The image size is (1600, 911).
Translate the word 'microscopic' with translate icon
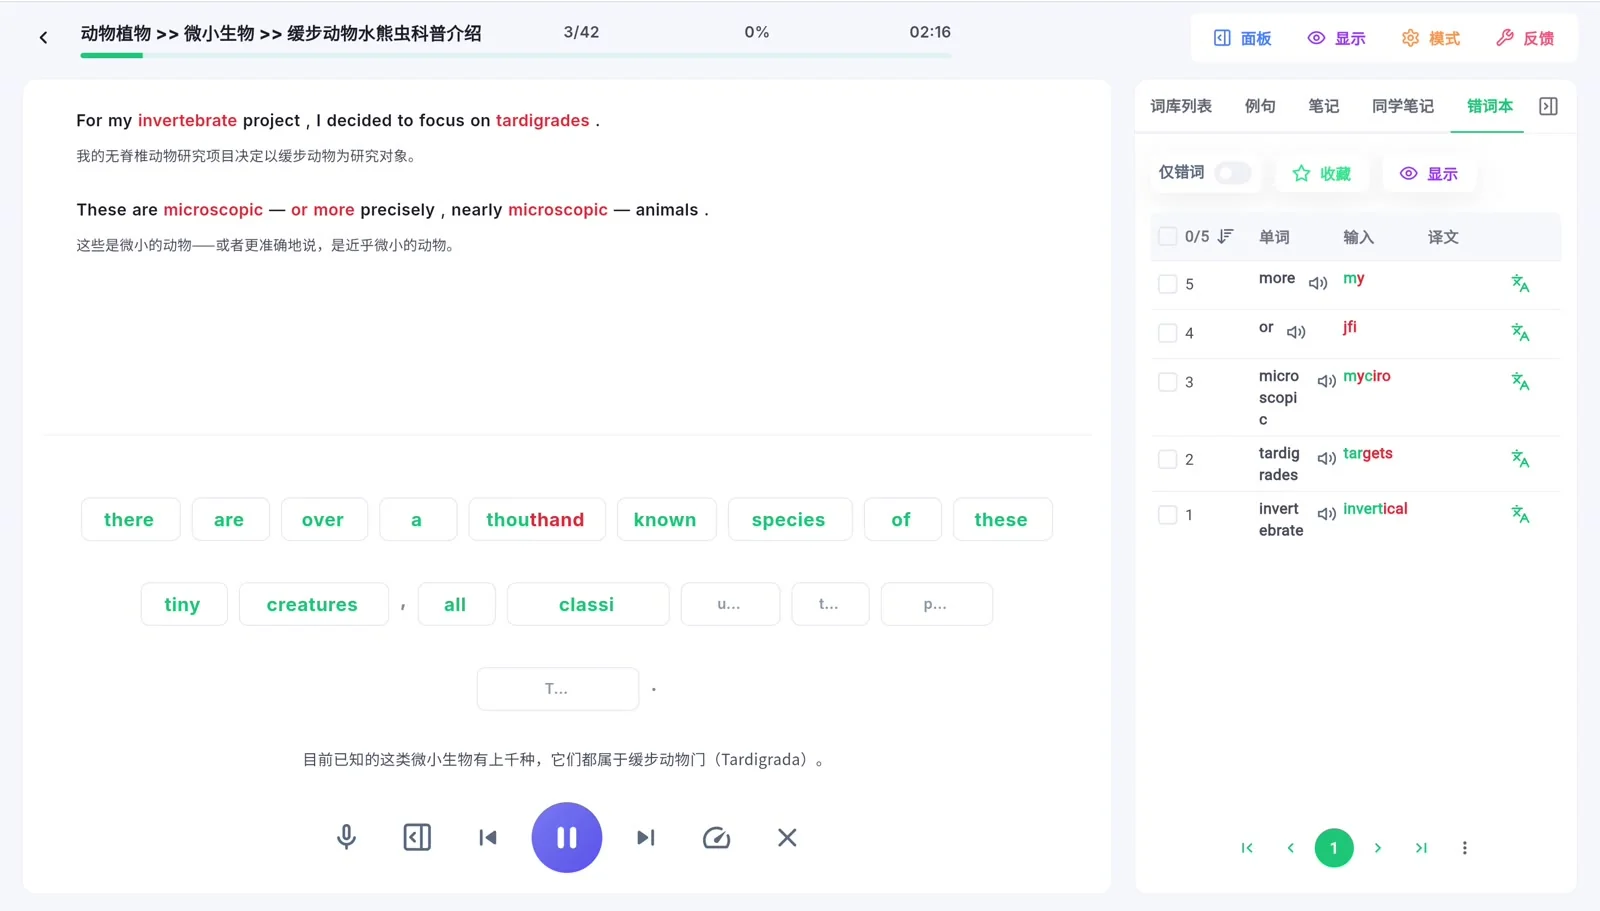pyautogui.click(x=1520, y=381)
